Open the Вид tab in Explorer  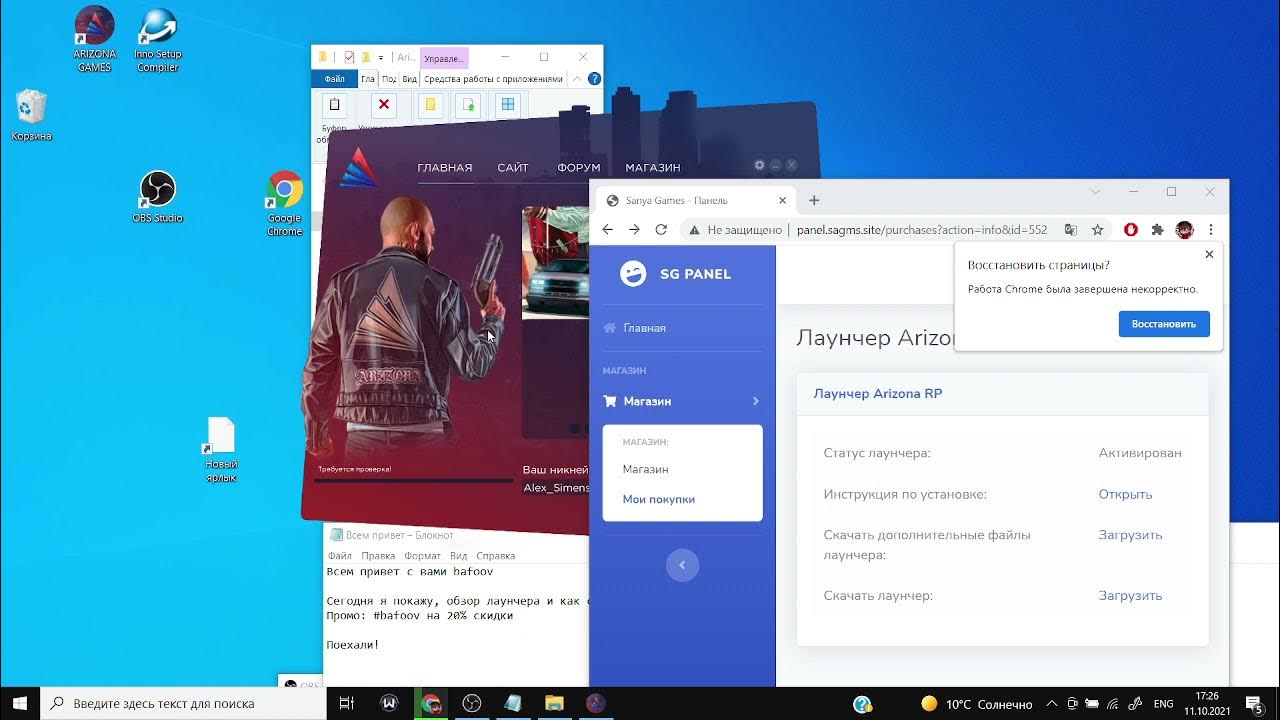coord(409,79)
